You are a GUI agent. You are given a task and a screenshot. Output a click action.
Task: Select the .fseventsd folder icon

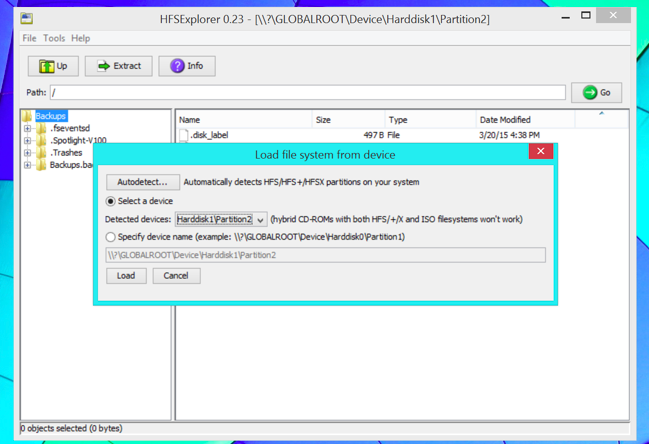click(x=41, y=128)
